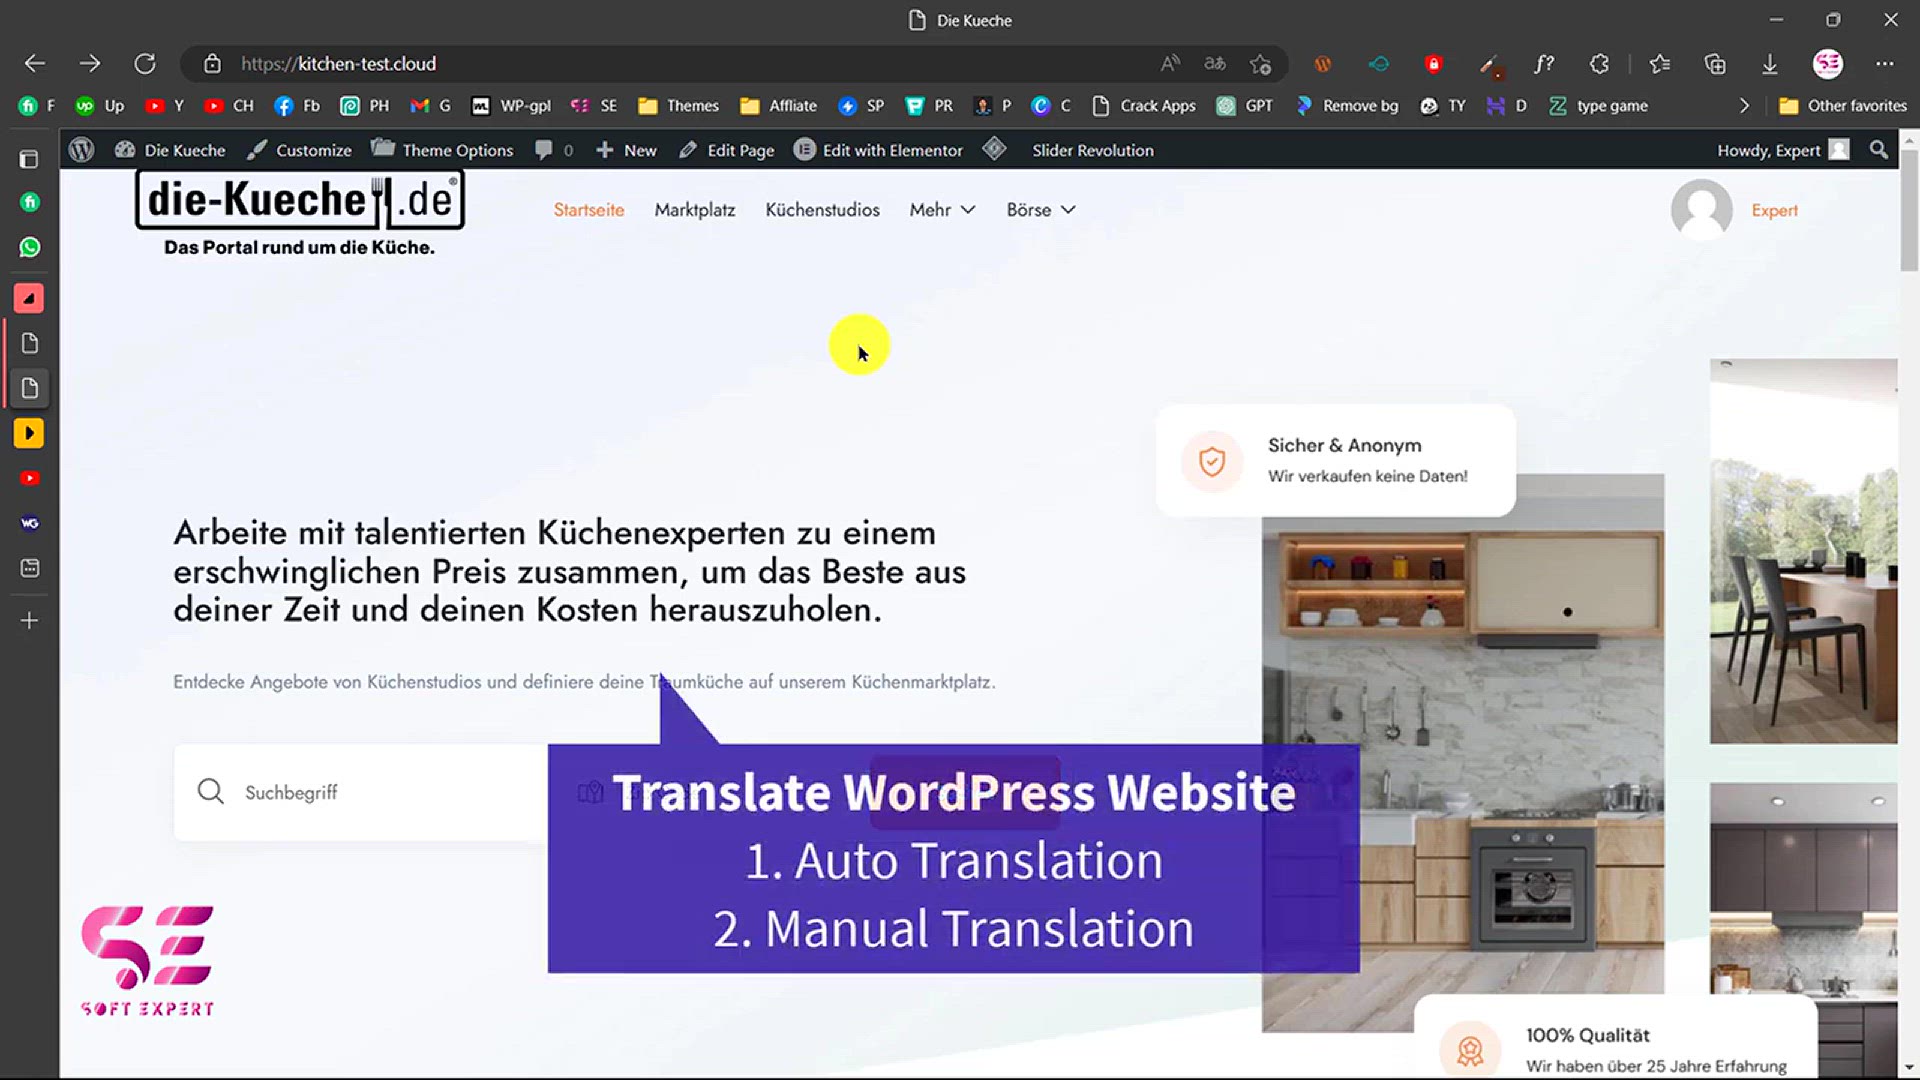Click the Expert profile link
The image size is (1920, 1080).
[x=1774, y=210]
